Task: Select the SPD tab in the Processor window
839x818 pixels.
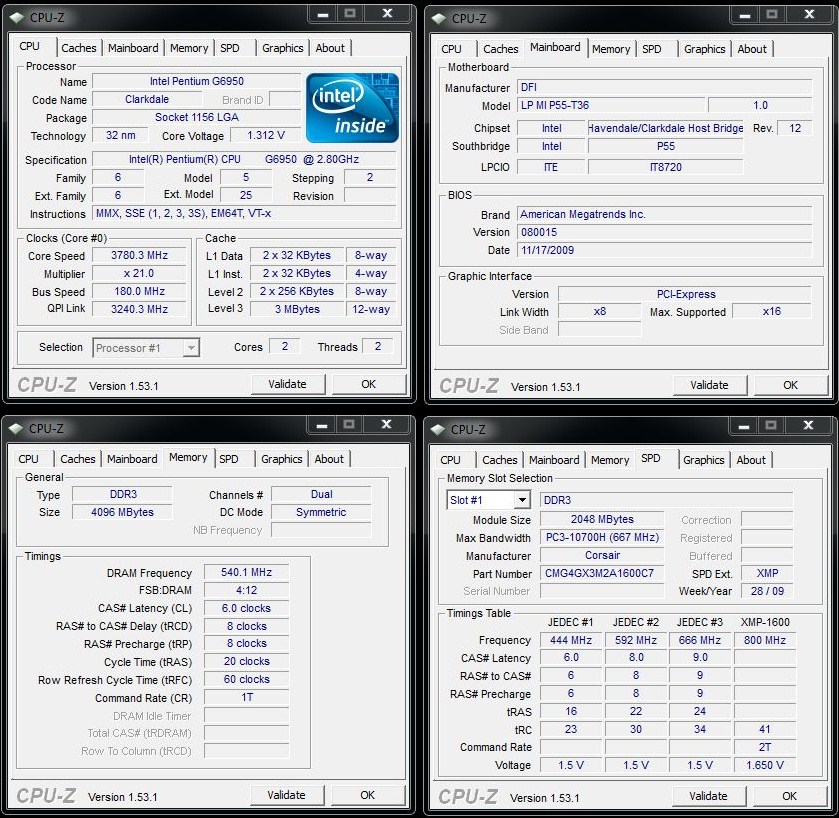Action: (x=230, y=48)
